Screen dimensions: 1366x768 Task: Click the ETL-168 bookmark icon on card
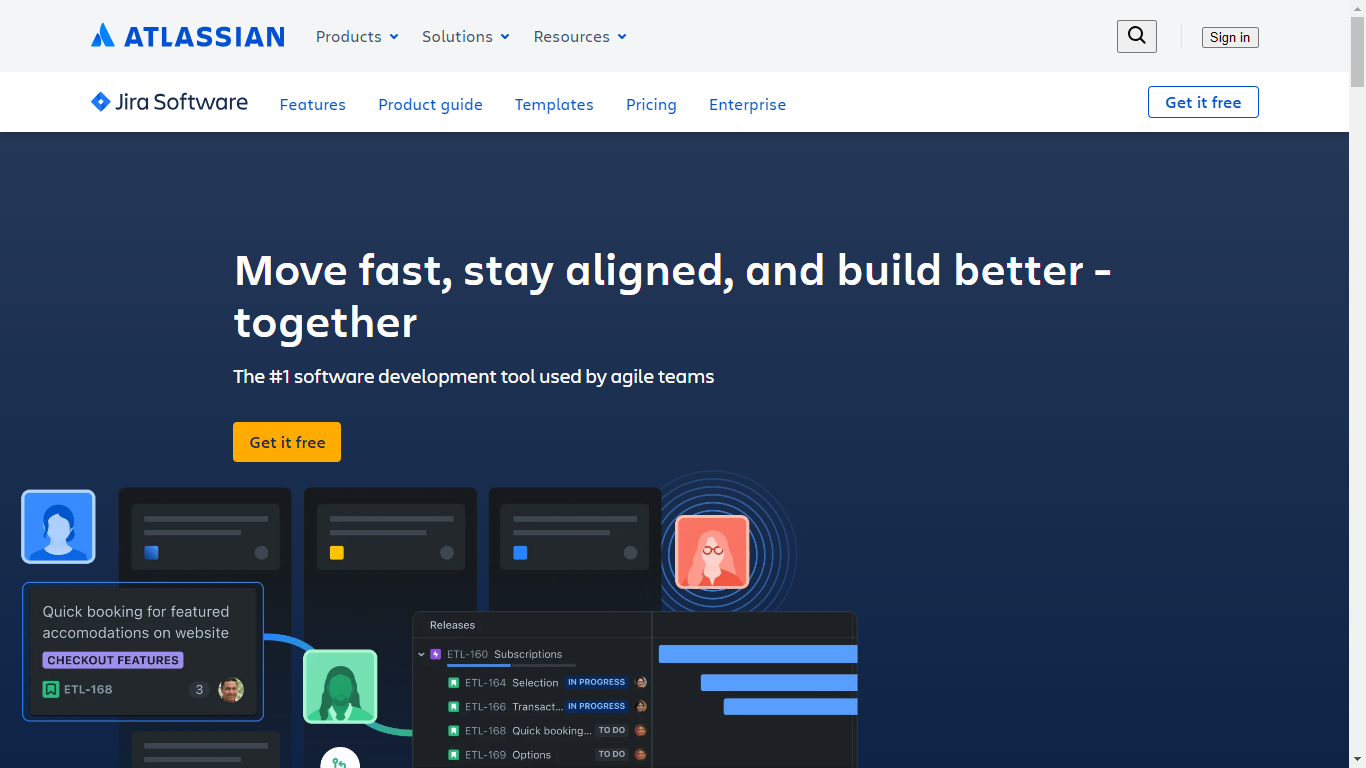[51, 689]
